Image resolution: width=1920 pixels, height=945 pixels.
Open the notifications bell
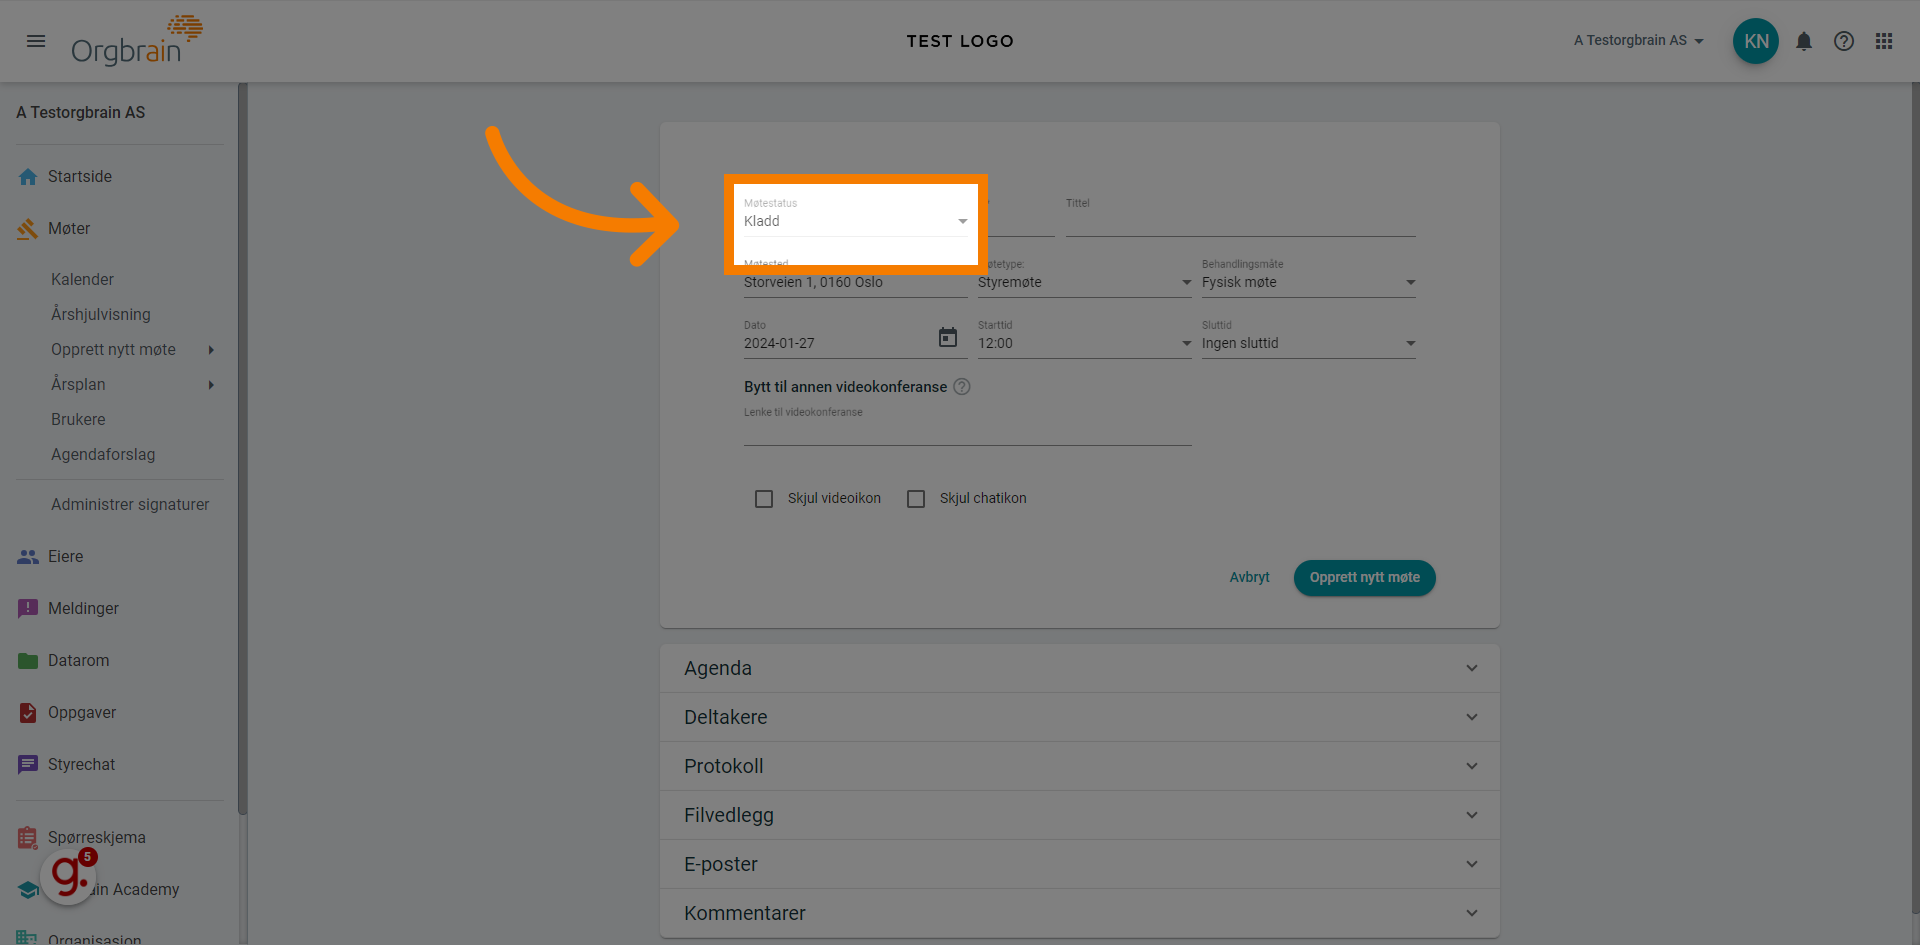pyautogui.click(x=1803, y=41)
